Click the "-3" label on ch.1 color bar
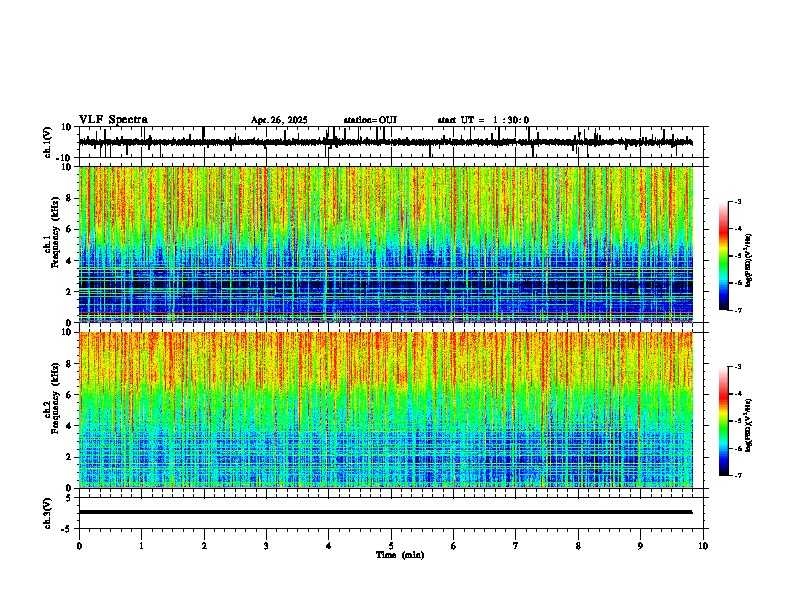Image resolution: width=792 pixels, height=612 pixels. 738,201
